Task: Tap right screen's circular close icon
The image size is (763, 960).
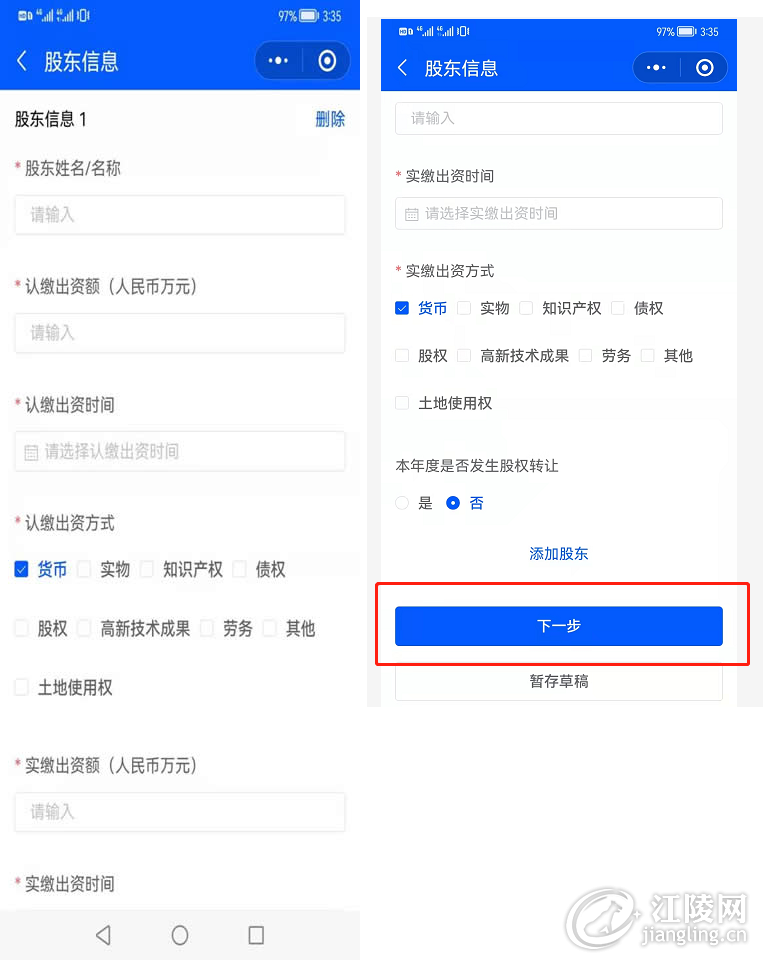Action: [x=704, y=67]
